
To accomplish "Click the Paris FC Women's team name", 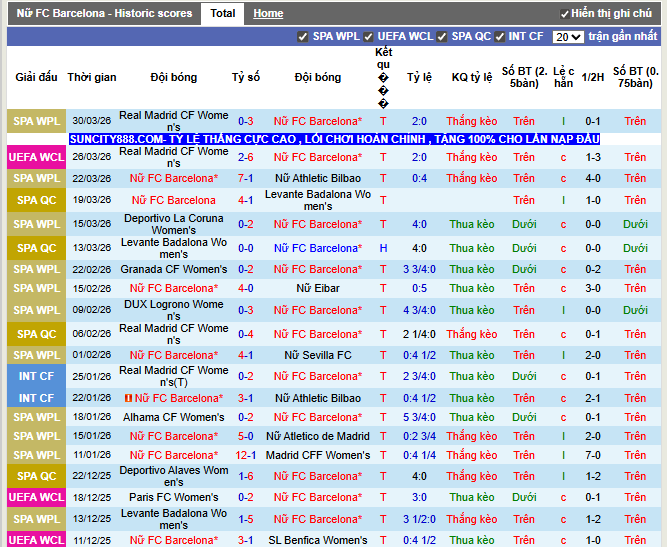I will click(x=174, y=497).
